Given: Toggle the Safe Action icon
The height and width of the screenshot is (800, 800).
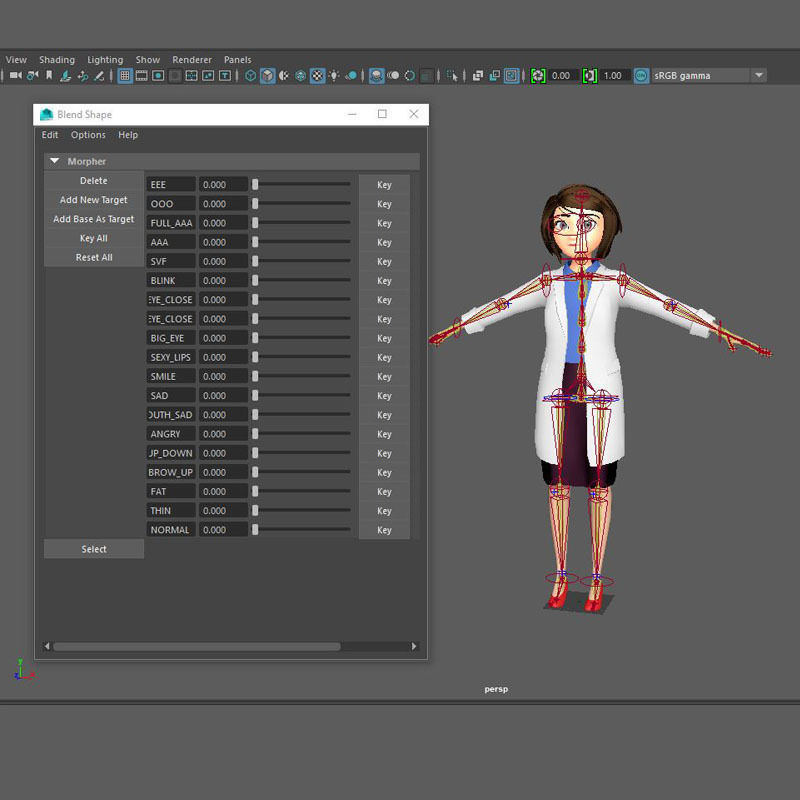Looking at the screenshot, I should tap(208, 76).
